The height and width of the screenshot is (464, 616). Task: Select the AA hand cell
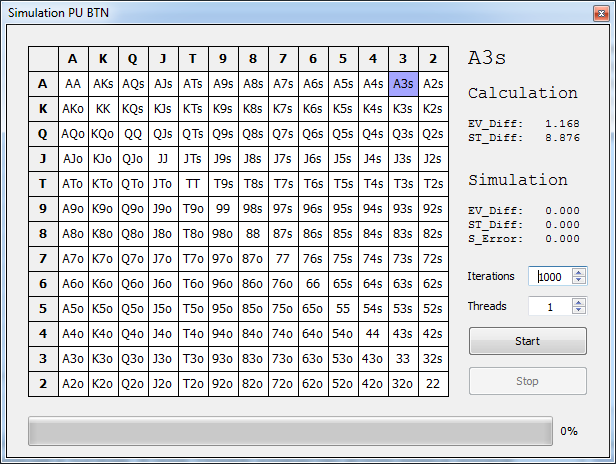click(73, 84)
